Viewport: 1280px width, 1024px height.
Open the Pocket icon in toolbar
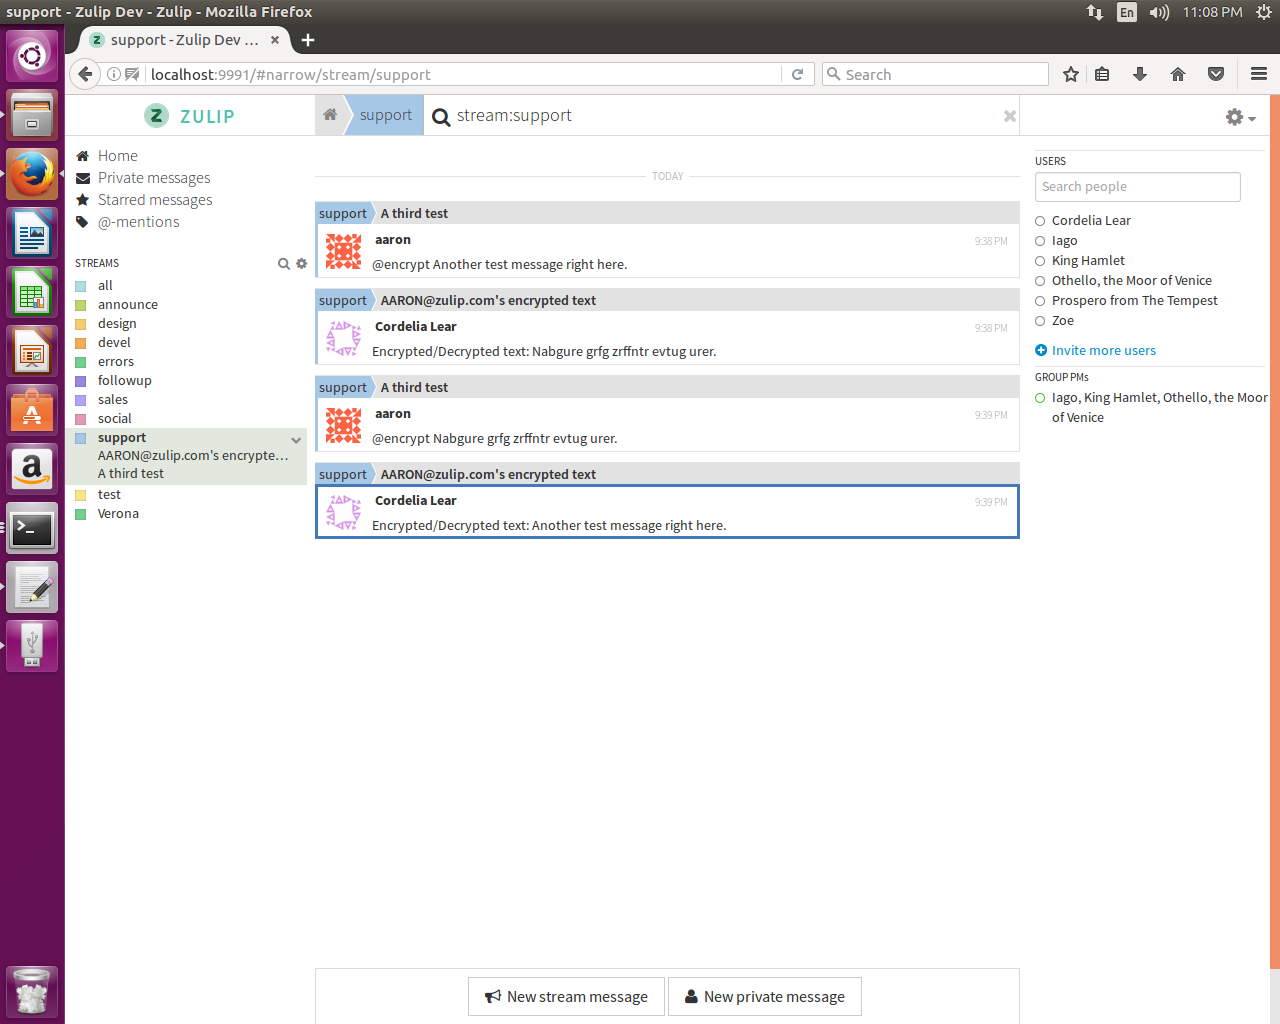[1216, 74]
